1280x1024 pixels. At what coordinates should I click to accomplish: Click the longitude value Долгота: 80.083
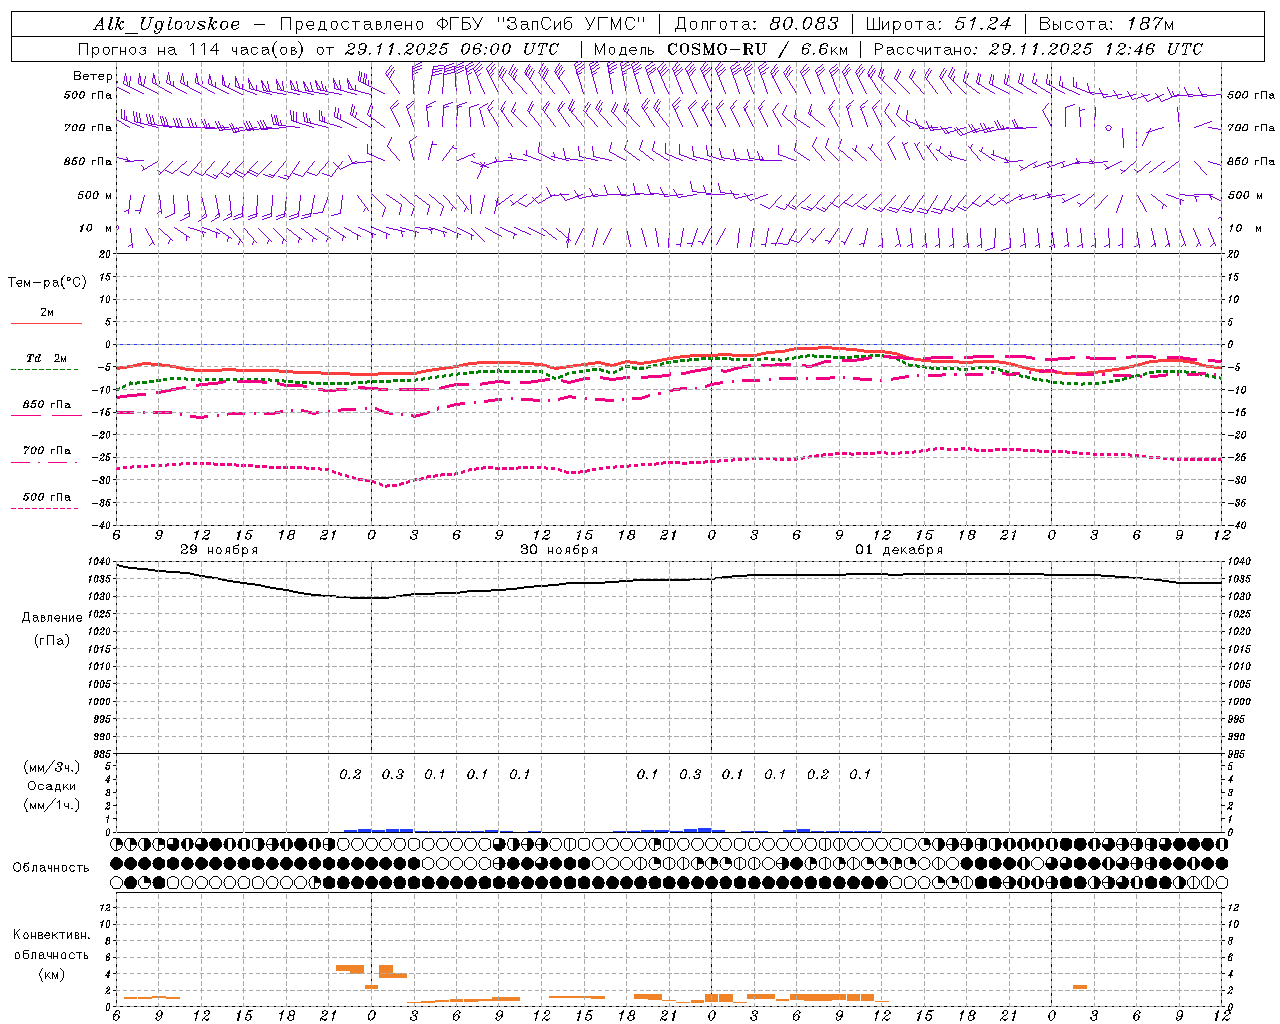pyautogui.click(x=757, y=24)
